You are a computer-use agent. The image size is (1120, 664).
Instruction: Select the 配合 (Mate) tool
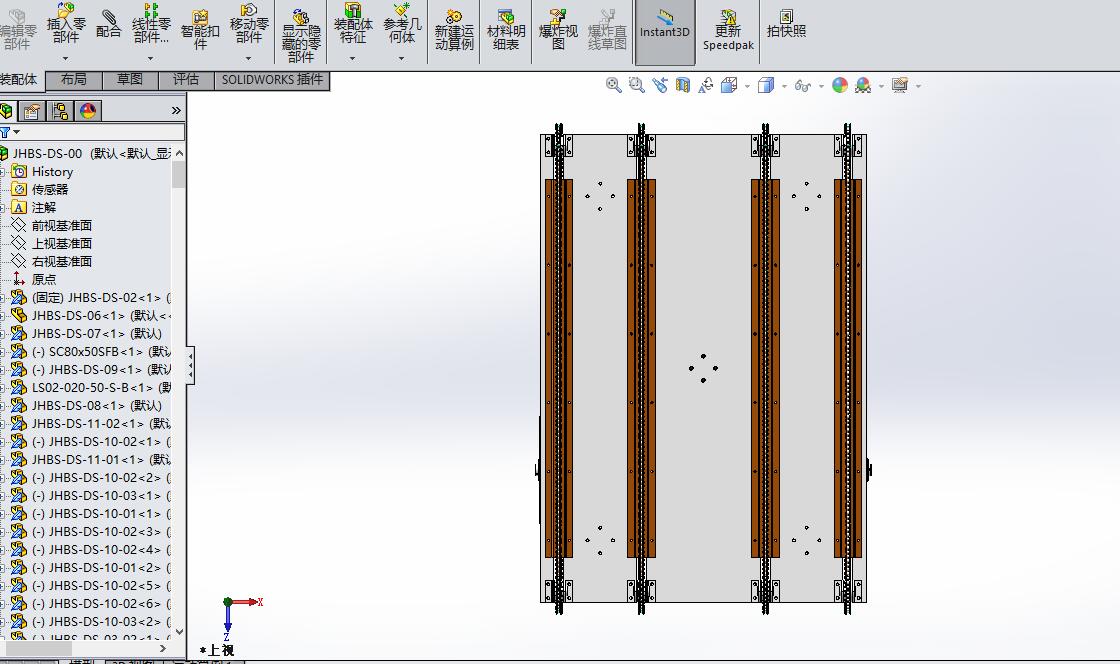click(109, 24)
